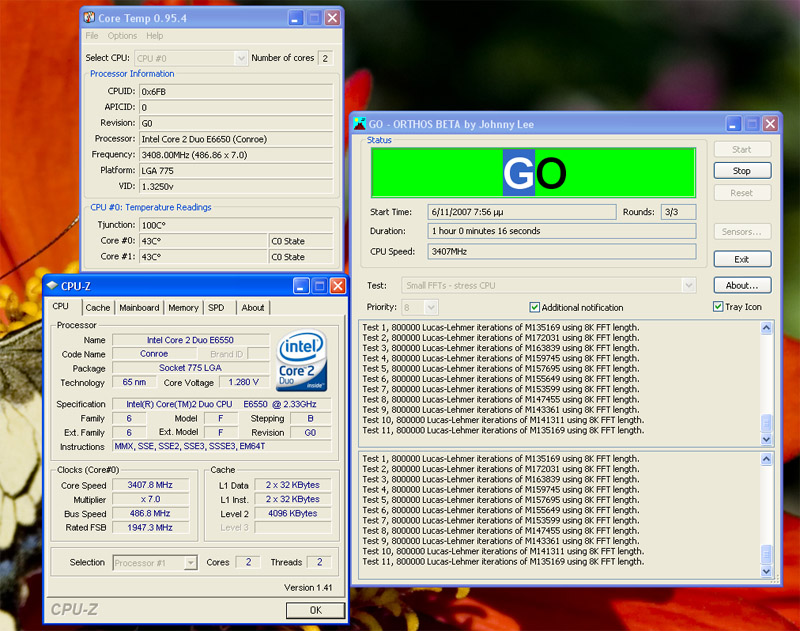Click the up arrow of the upper log scrollbar
Image resolution: width=800 pixels, height=631 pixels.
tap(766, 327)
